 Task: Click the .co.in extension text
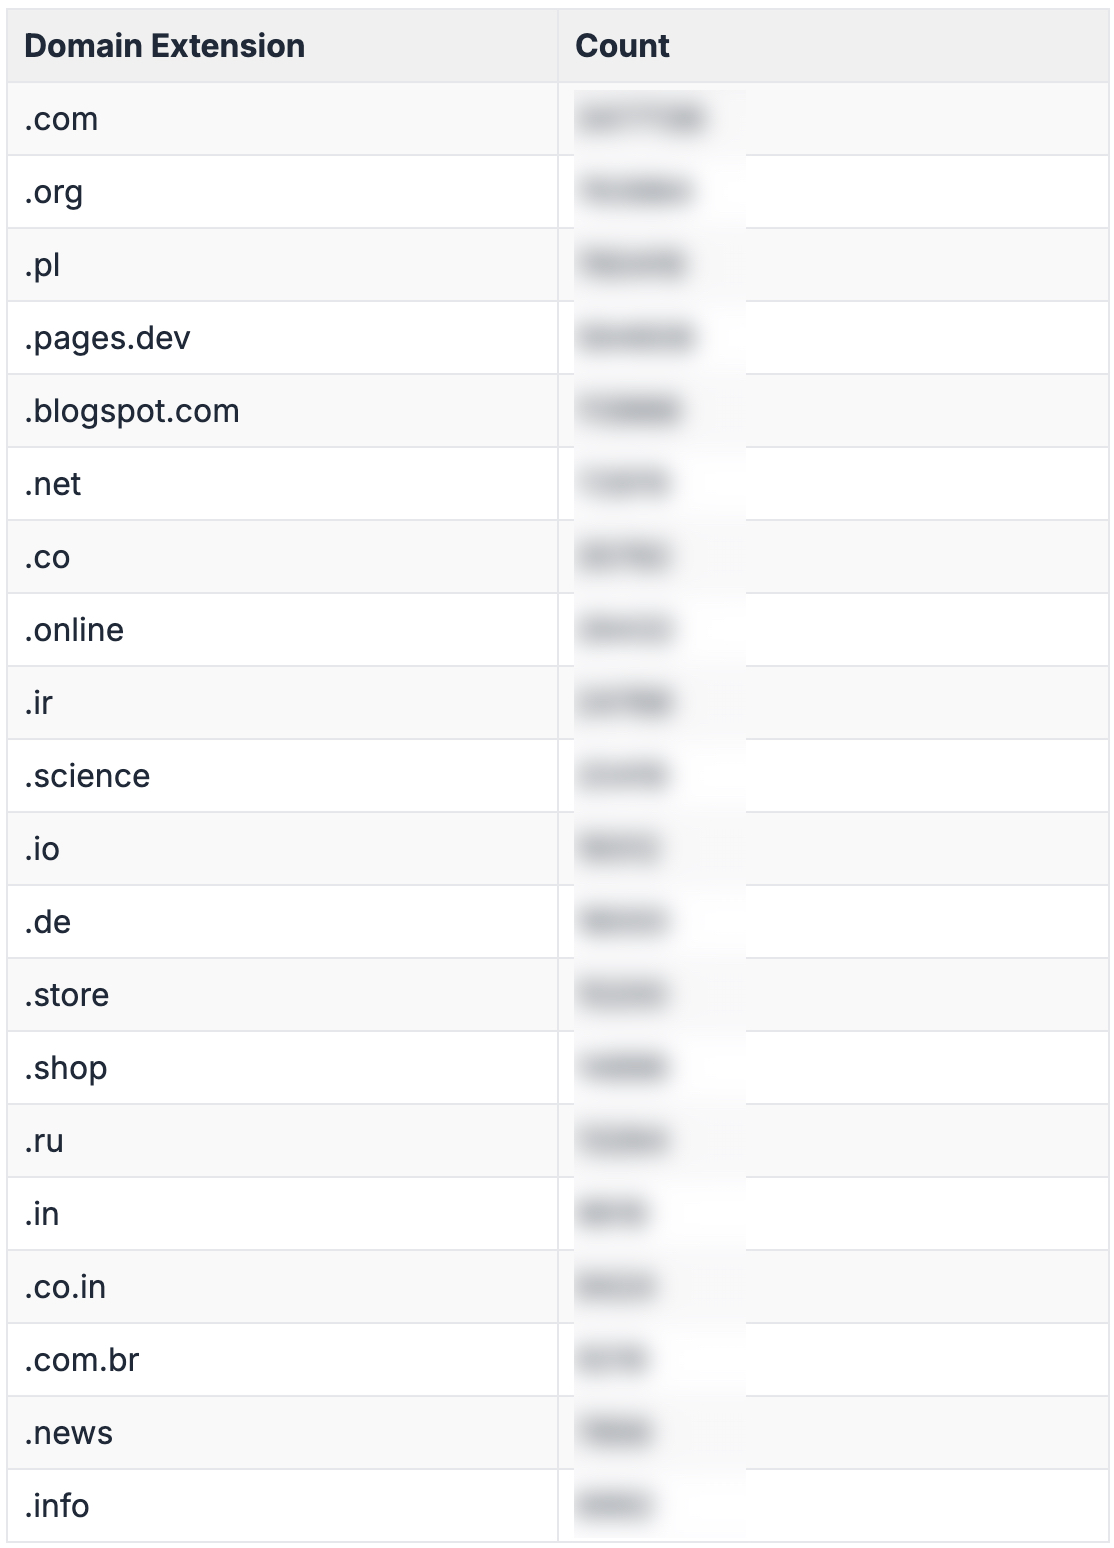click(65, 1287)
